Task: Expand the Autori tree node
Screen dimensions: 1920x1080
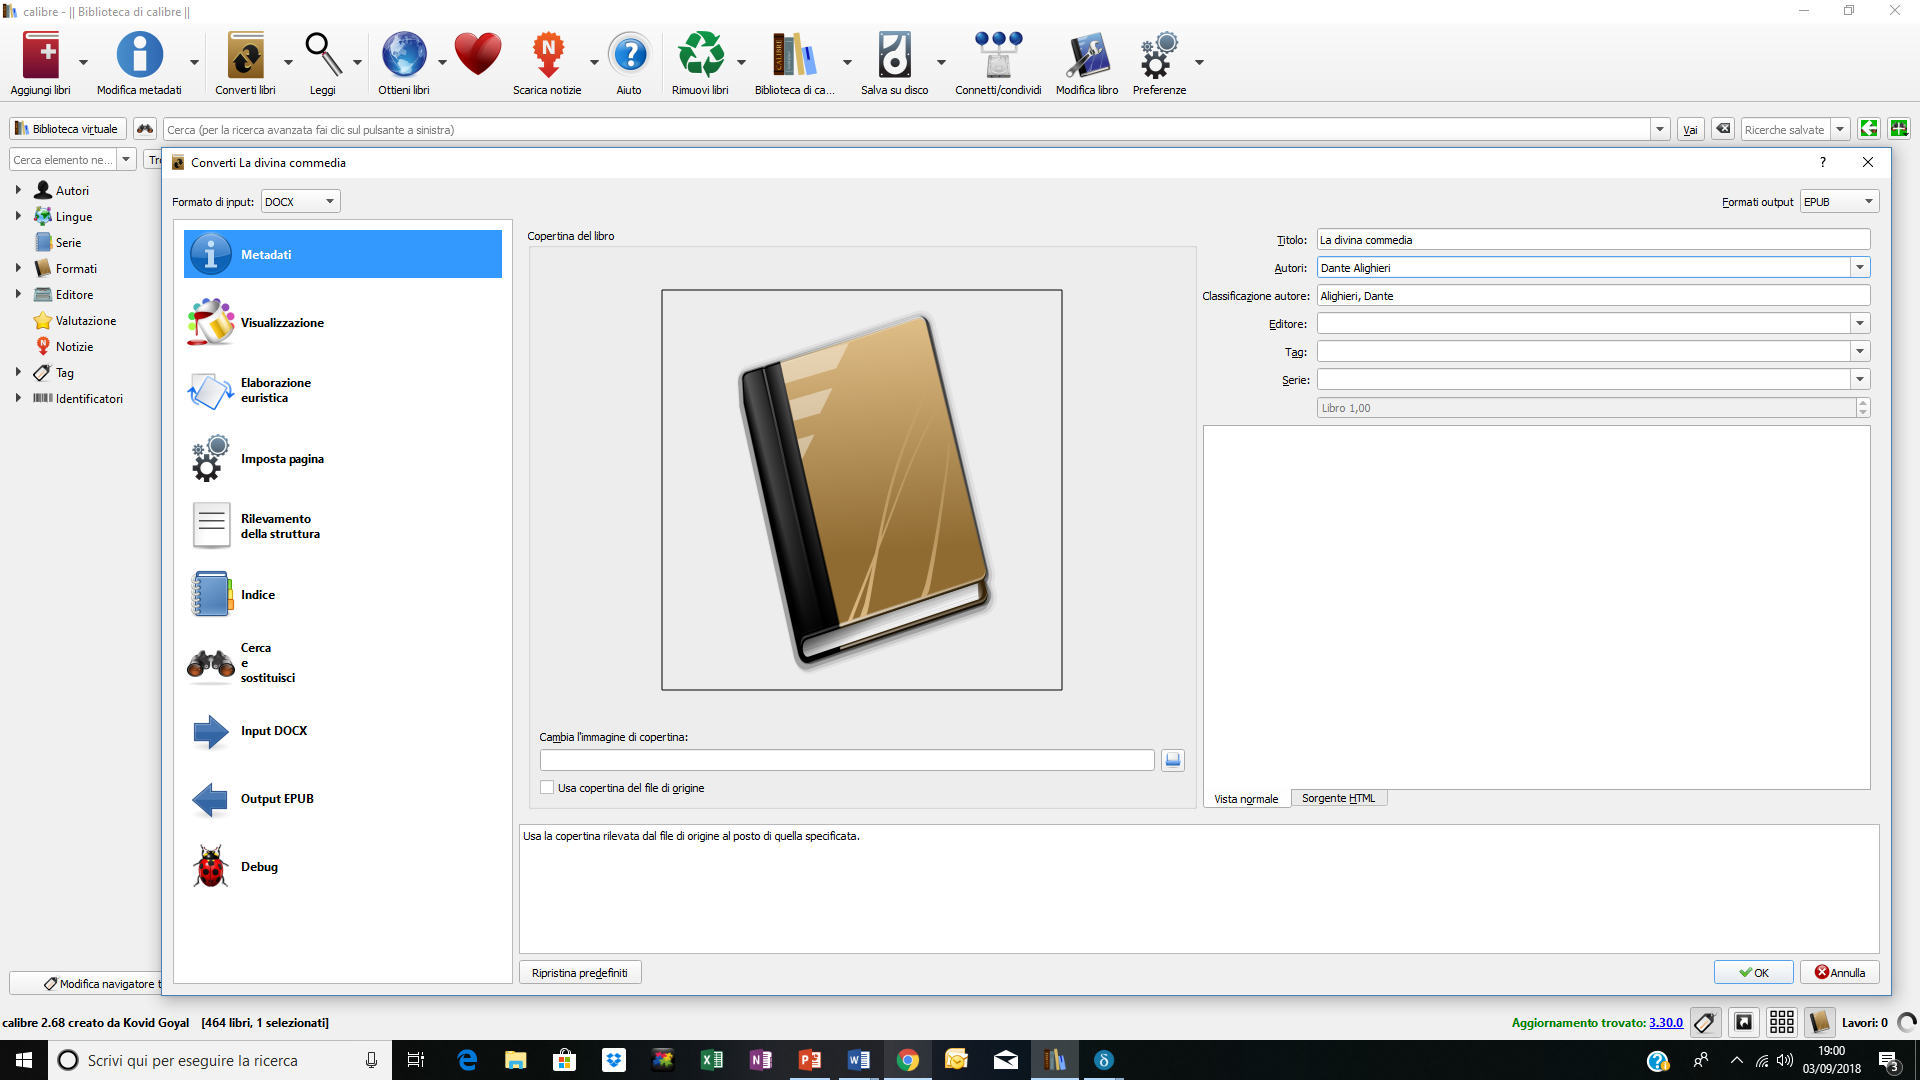Action: (x=18, y=190)
